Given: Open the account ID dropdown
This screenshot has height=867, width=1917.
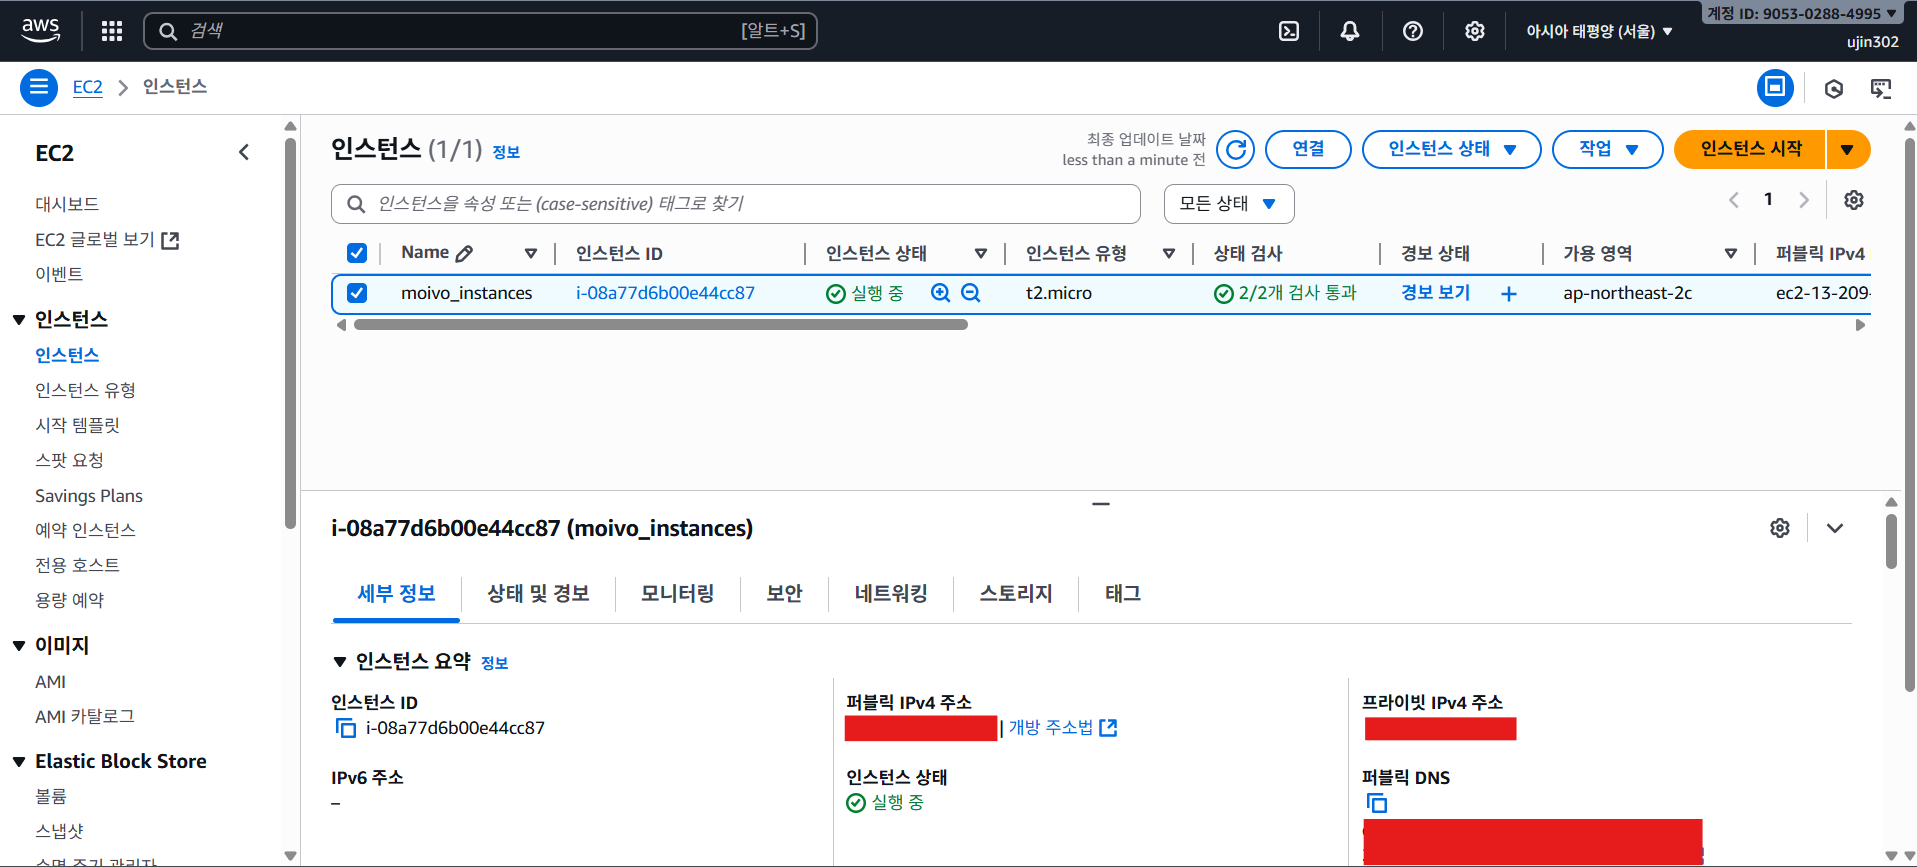Looking at the screenshot, I should [x=1801, y=13].
